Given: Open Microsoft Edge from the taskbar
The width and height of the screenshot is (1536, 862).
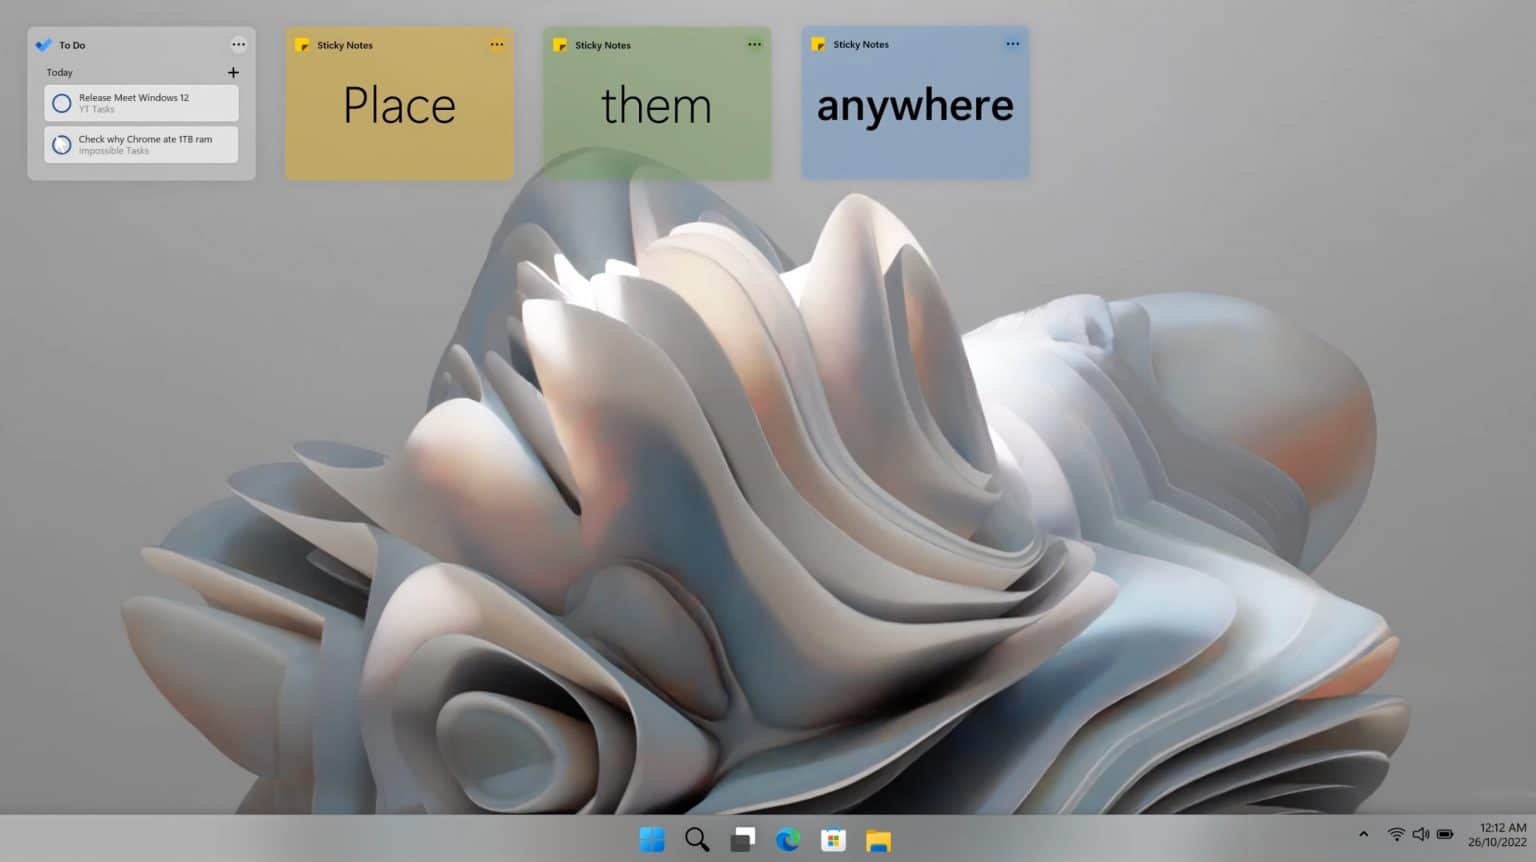Looking at the screenshot, I should coord(789,840).
